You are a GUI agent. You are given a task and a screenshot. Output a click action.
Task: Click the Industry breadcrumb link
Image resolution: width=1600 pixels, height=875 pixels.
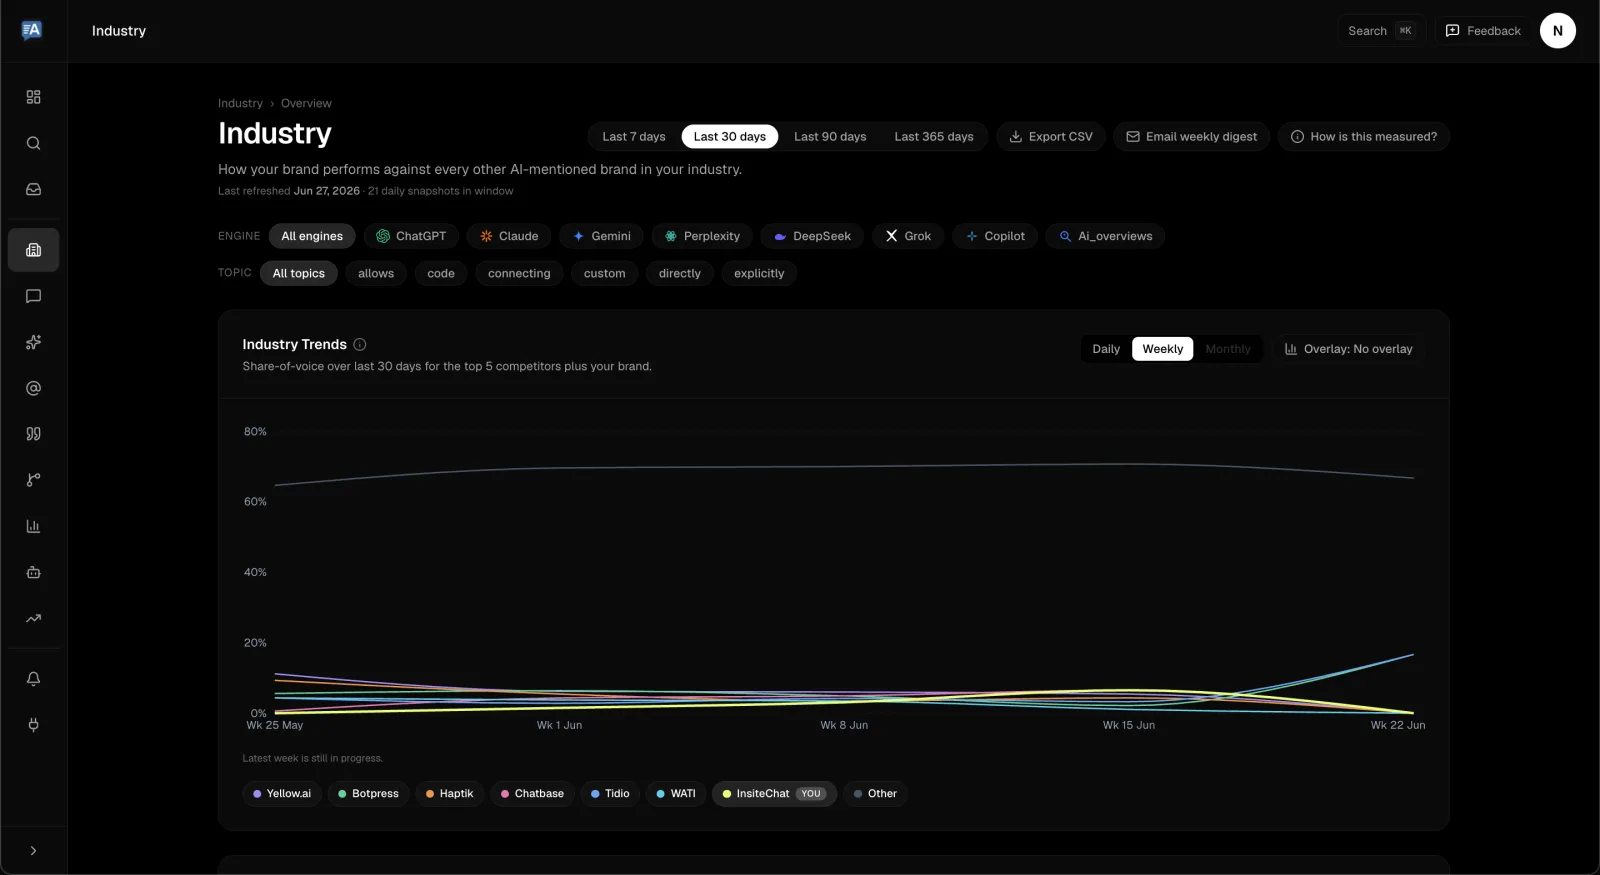pyautogui.click(x=240, y=103)
